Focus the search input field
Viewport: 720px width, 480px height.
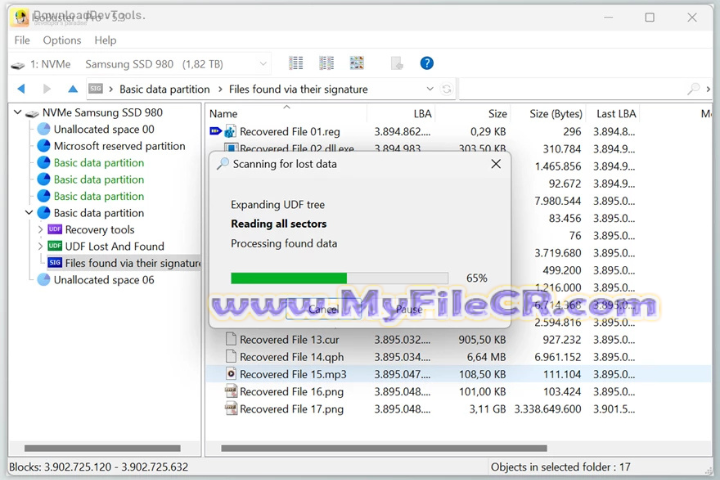572,89
